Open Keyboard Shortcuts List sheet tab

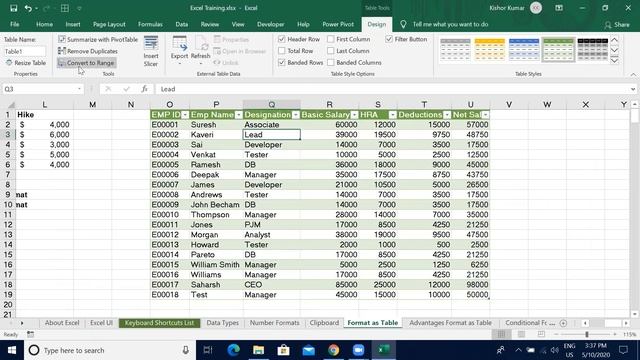pos(160,323)
